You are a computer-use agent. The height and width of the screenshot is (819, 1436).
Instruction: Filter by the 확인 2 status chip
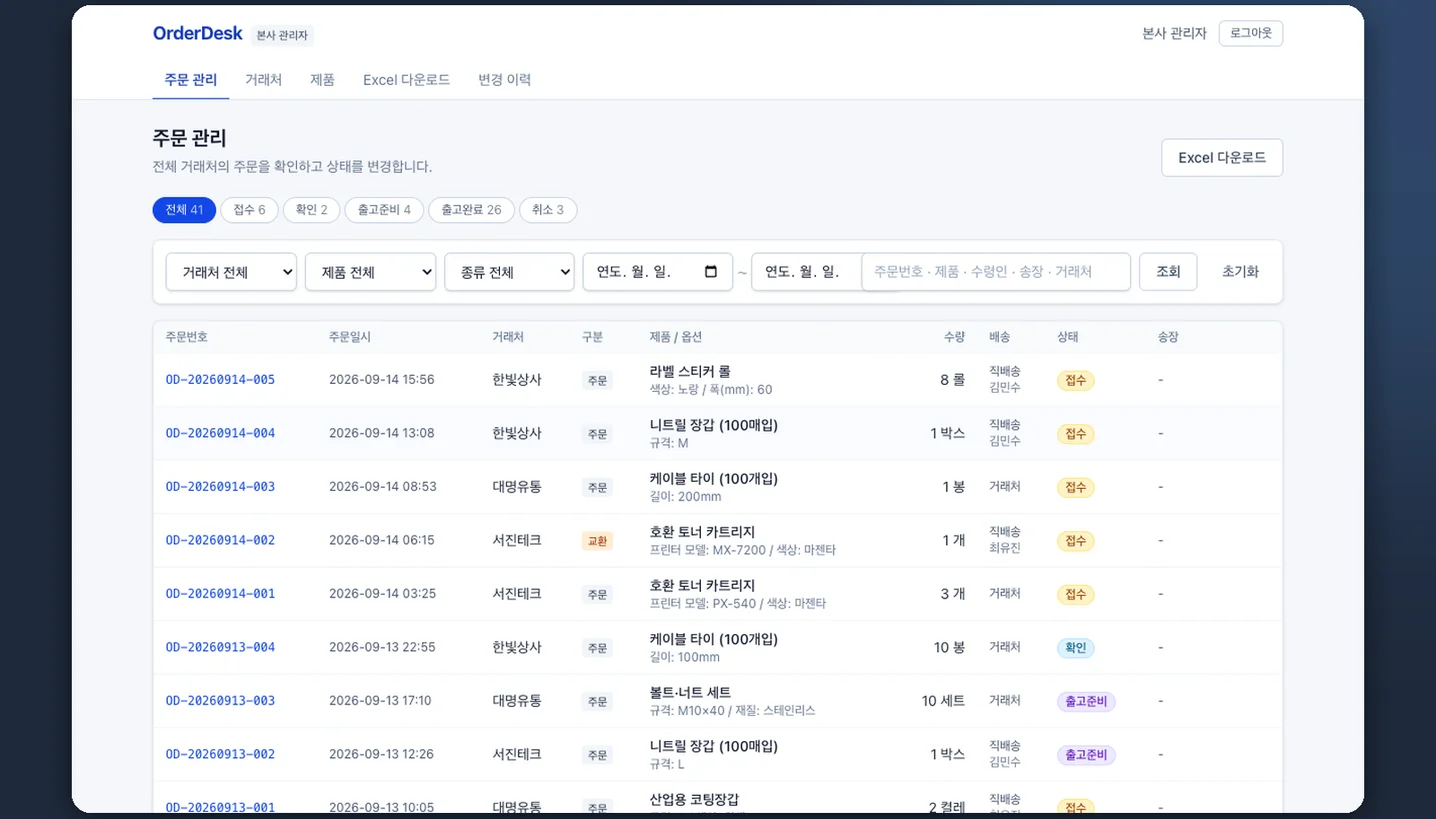311,210
